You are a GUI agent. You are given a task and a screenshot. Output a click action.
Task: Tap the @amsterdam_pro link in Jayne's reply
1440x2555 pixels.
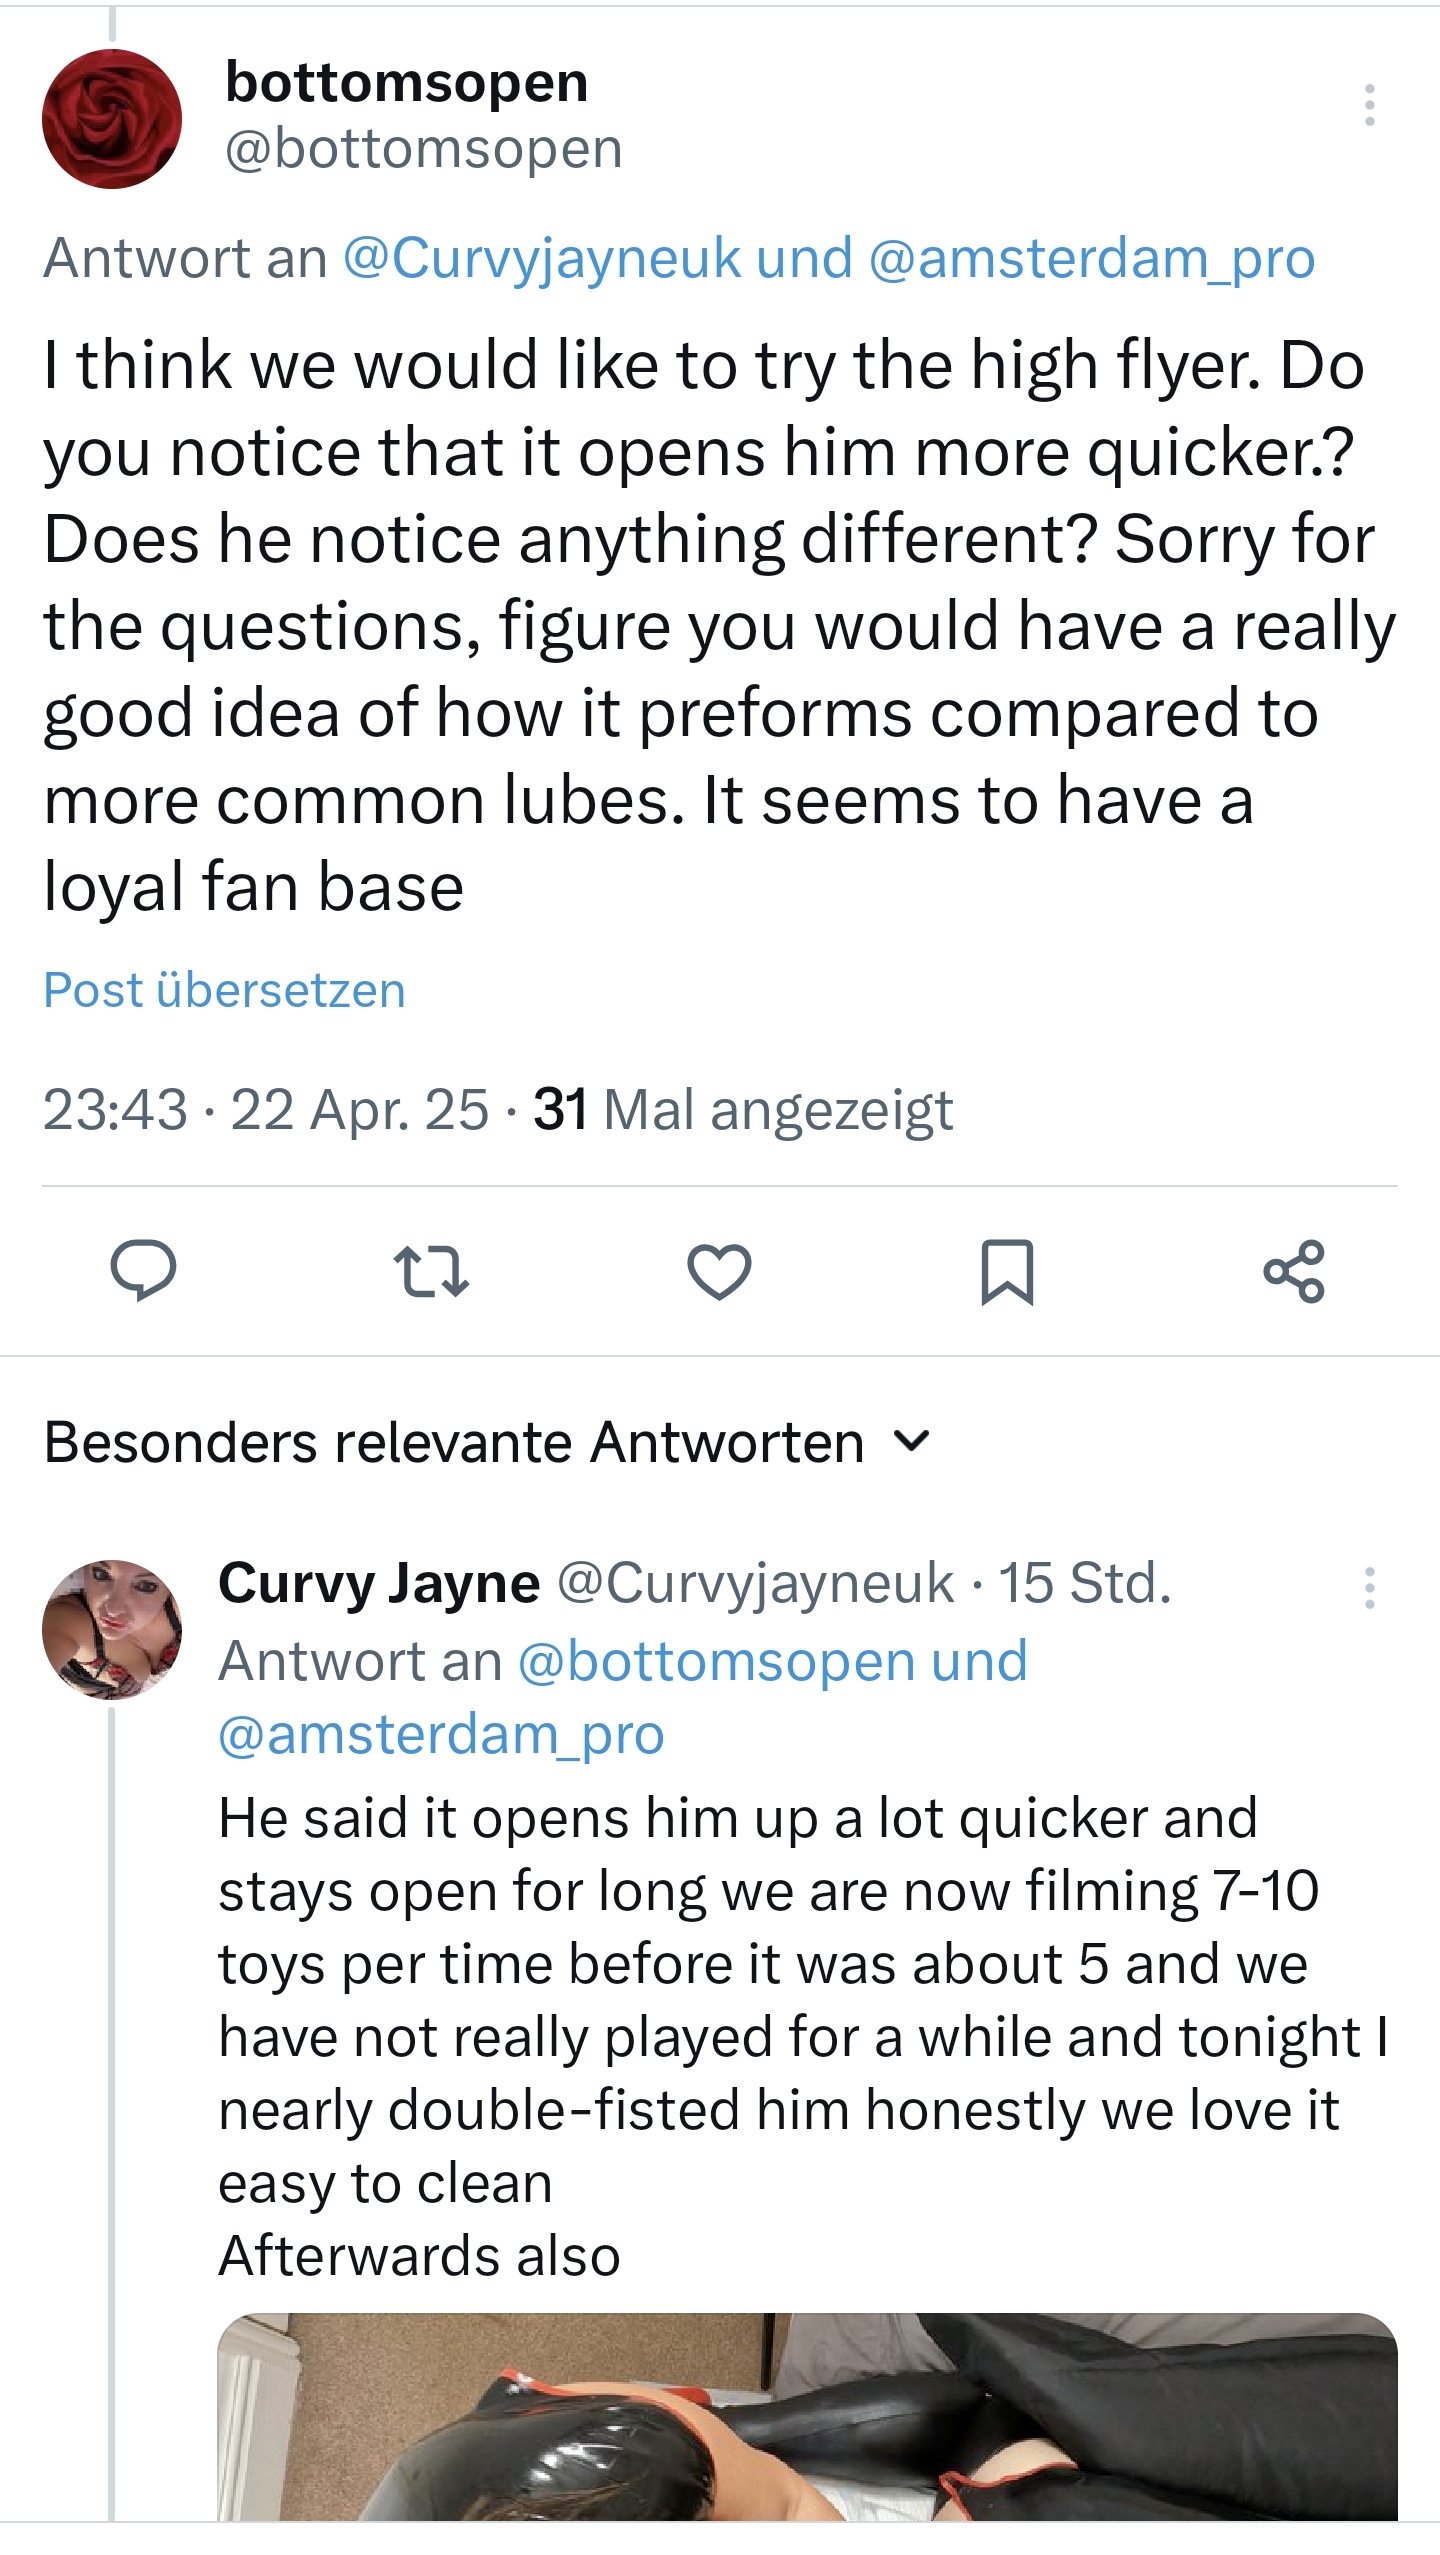[x=441, y=1734]
